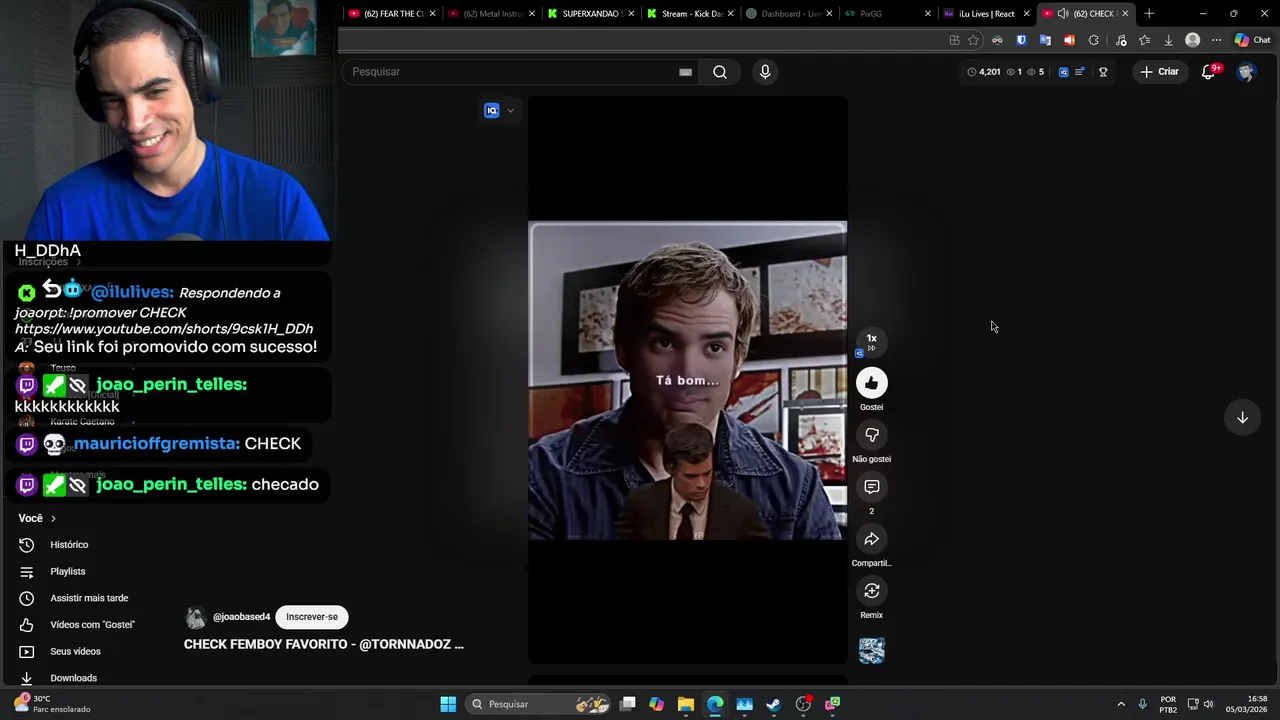
Task: Open the browser Downloads icon
Action: pos(1168,40)
